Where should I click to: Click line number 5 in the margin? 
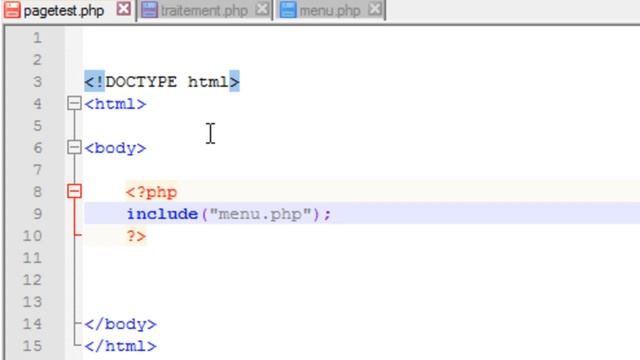[38, 126]
